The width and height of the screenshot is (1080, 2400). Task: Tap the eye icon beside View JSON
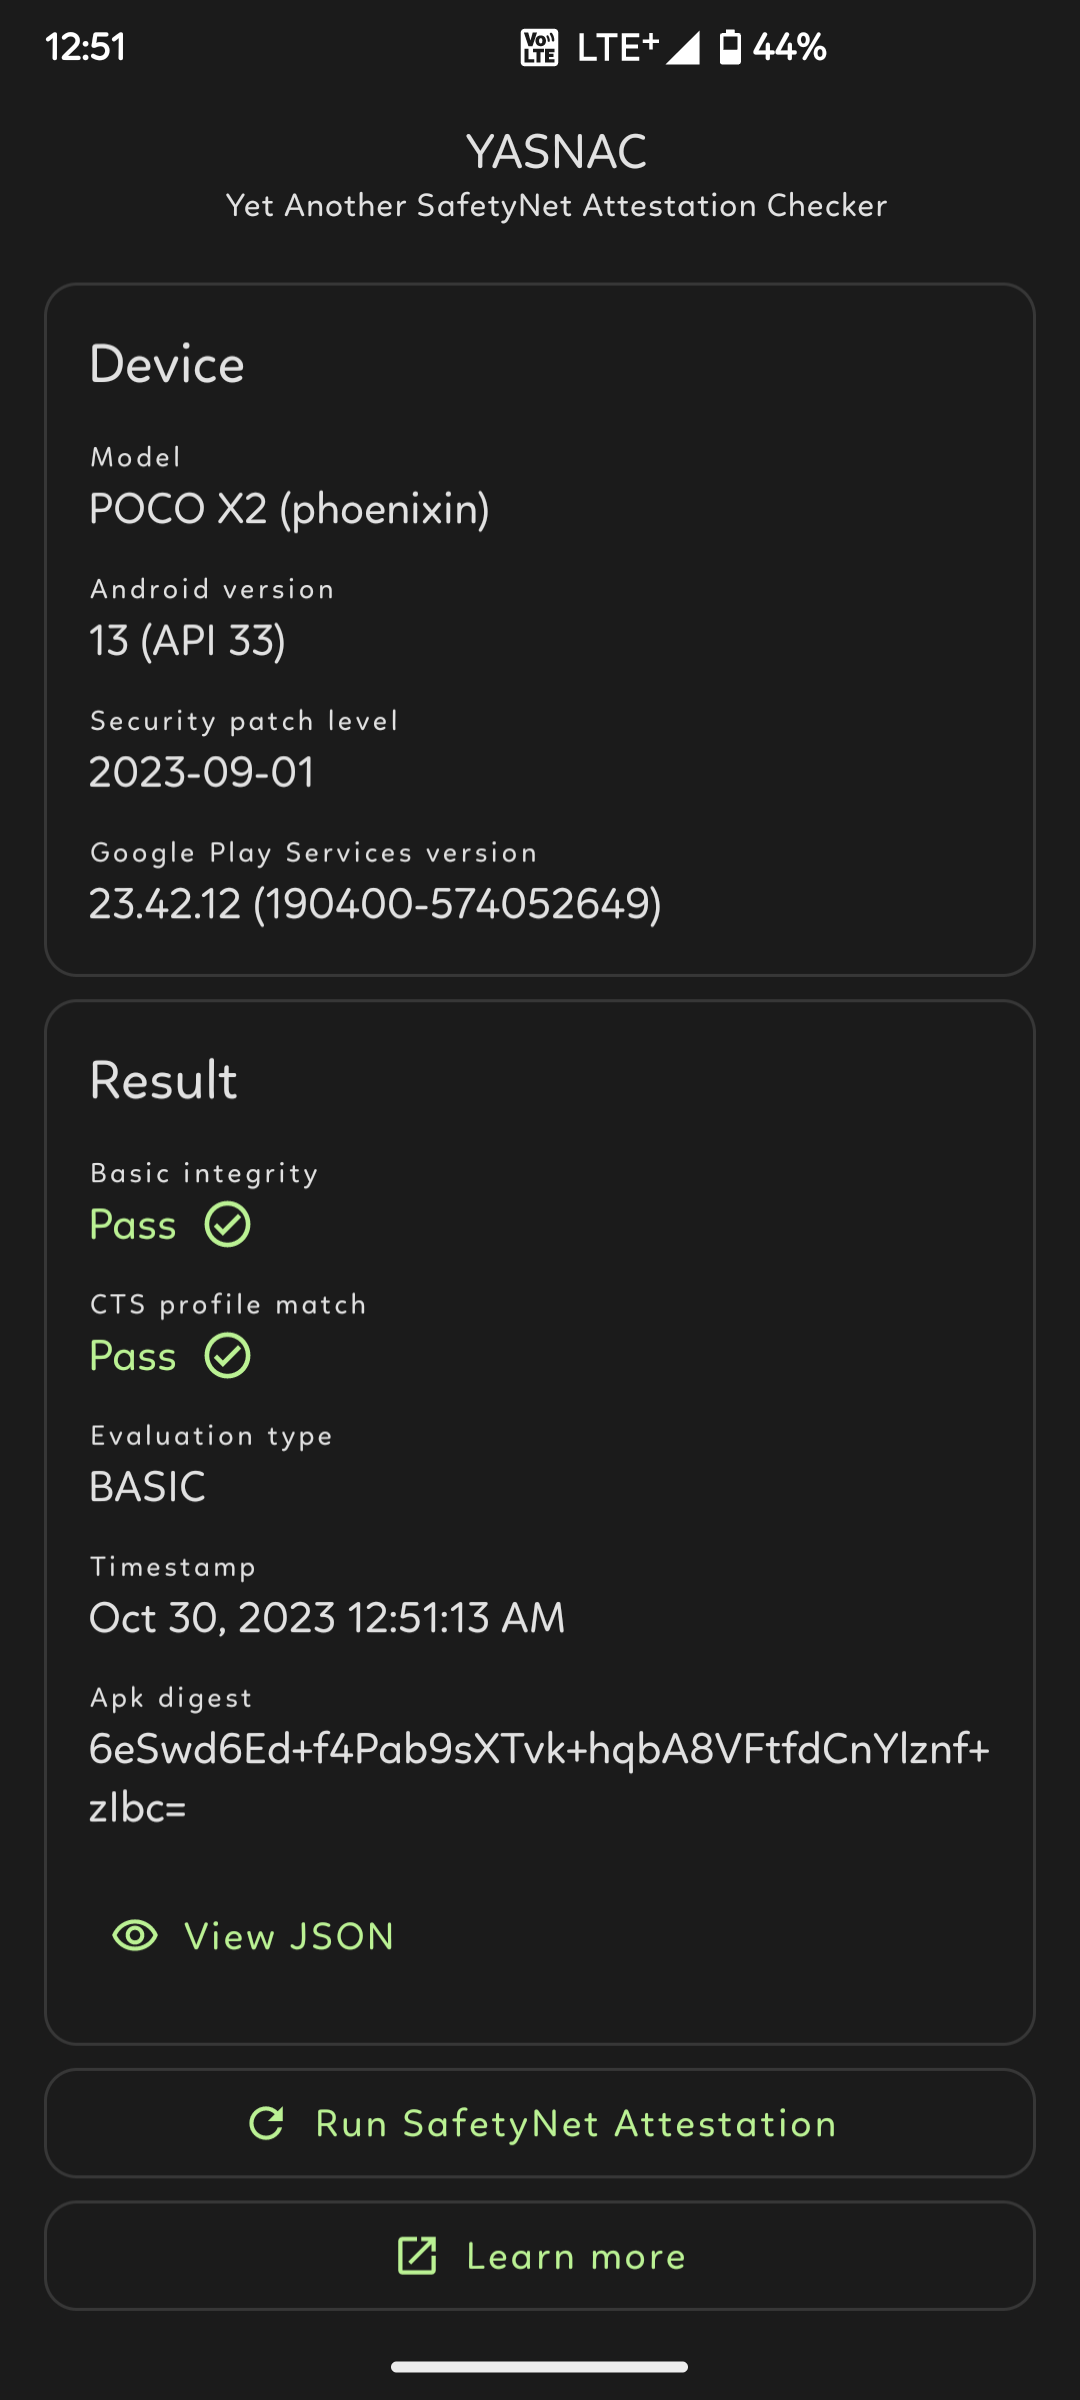pos(135,1936)
